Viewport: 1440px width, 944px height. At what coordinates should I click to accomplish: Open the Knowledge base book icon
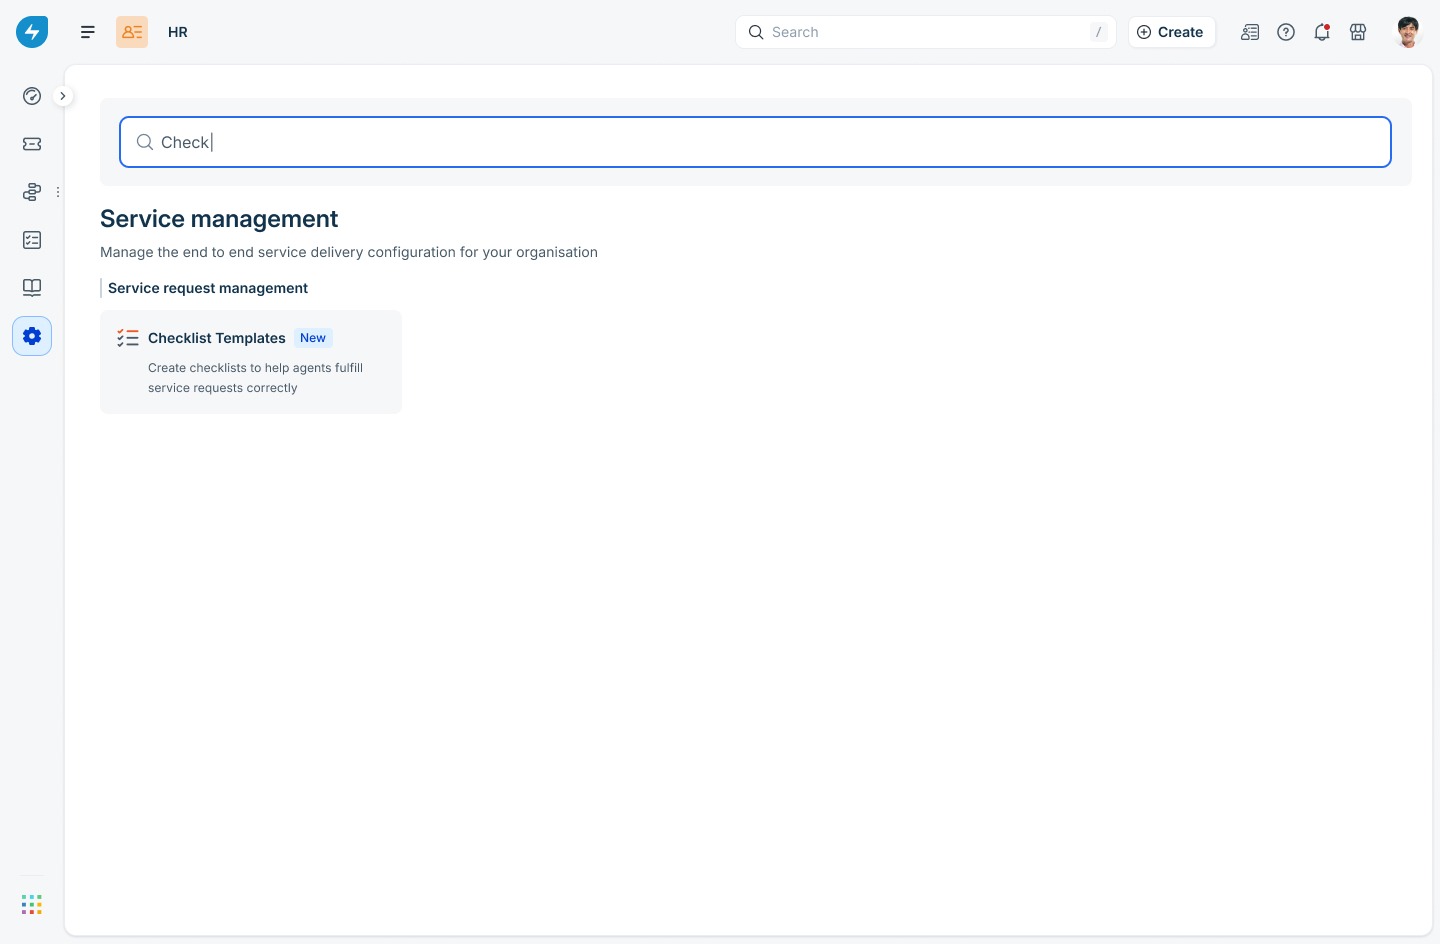coord(32,288)
